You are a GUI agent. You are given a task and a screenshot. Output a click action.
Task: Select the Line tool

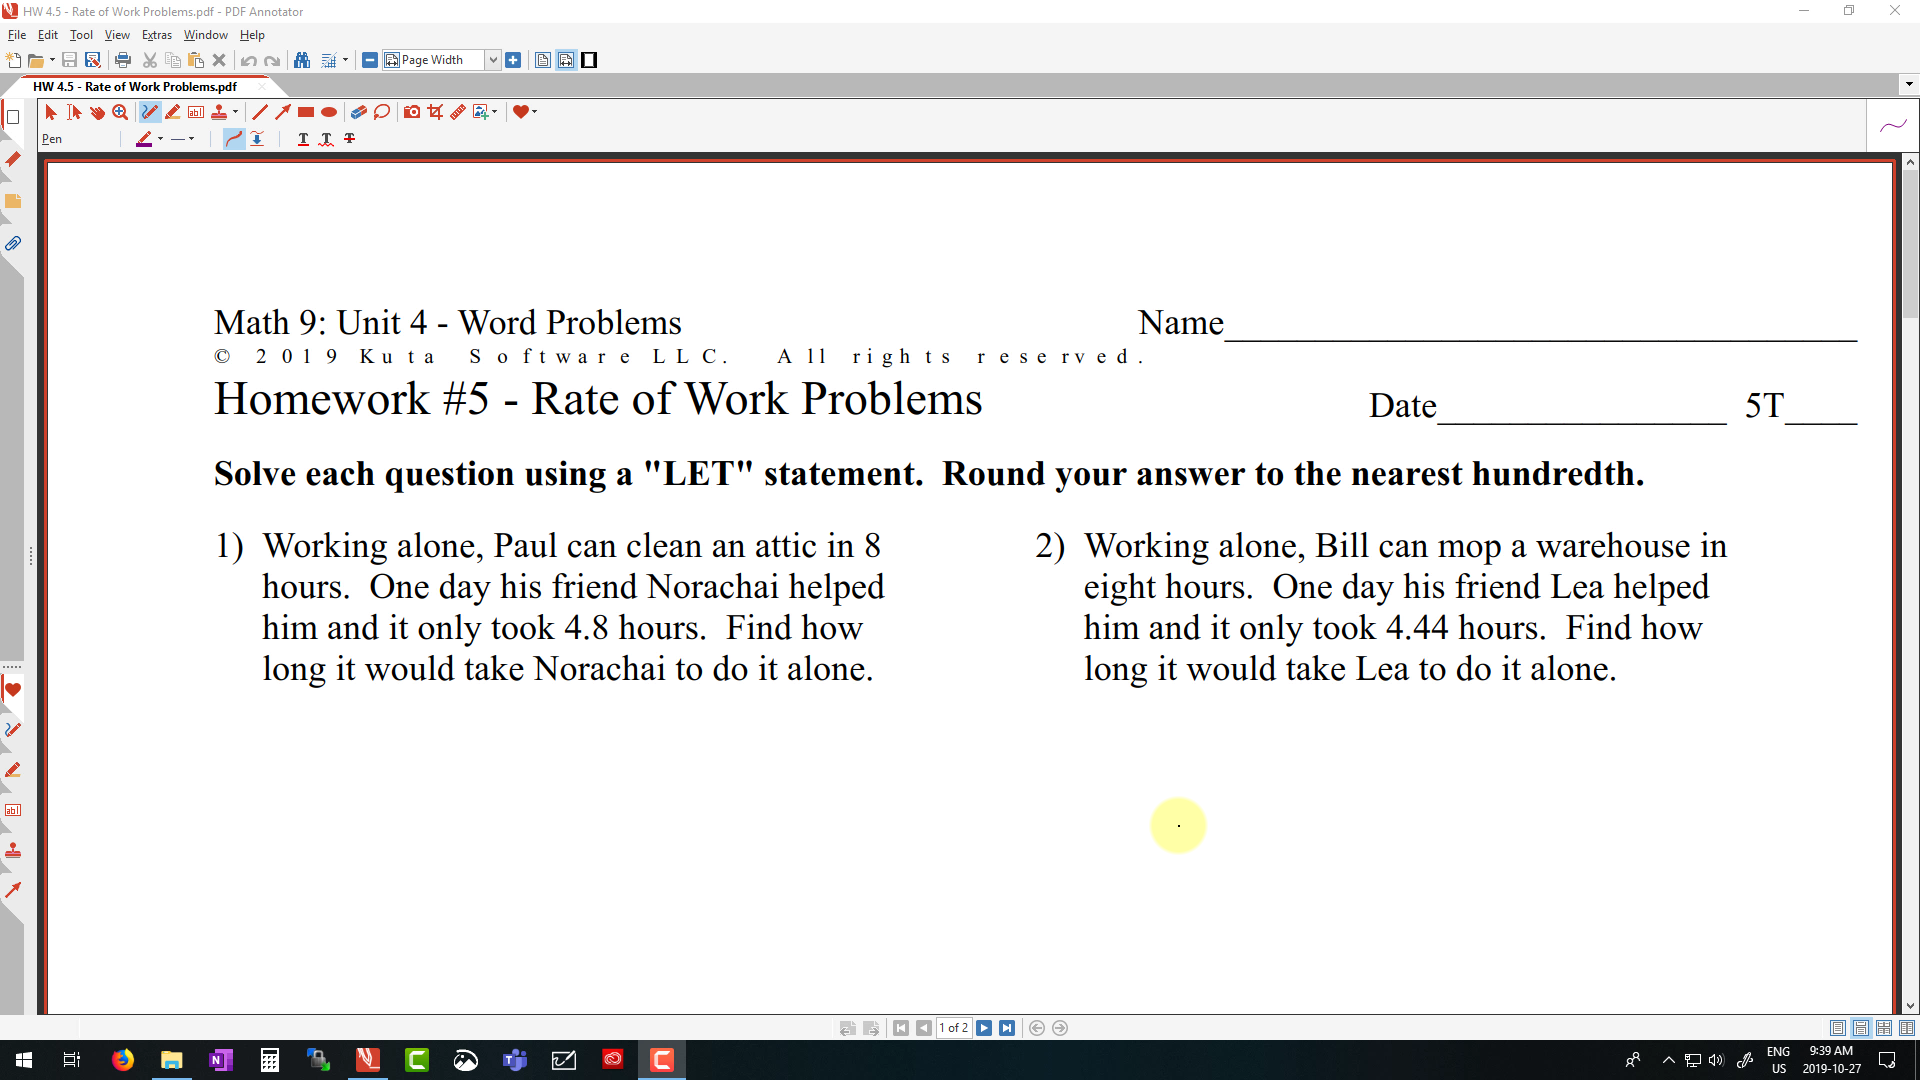click(x=260, y=112)
